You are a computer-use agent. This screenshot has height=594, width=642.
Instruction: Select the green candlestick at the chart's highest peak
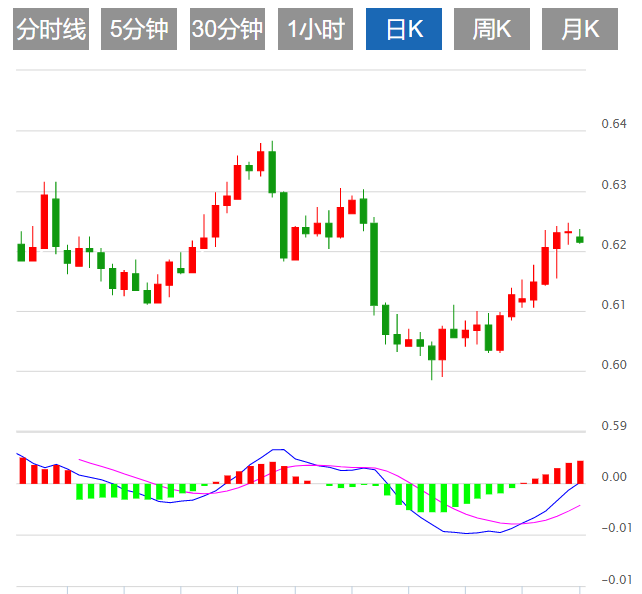click(272, 170)
